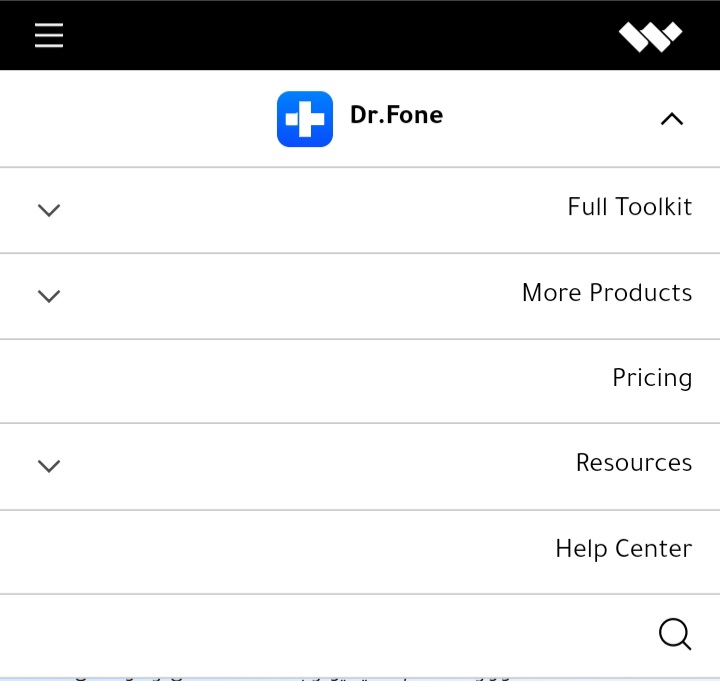Select the Full Toolkit menu label
720x681 pixels.
pyautogui.click(x=629, y=207)
